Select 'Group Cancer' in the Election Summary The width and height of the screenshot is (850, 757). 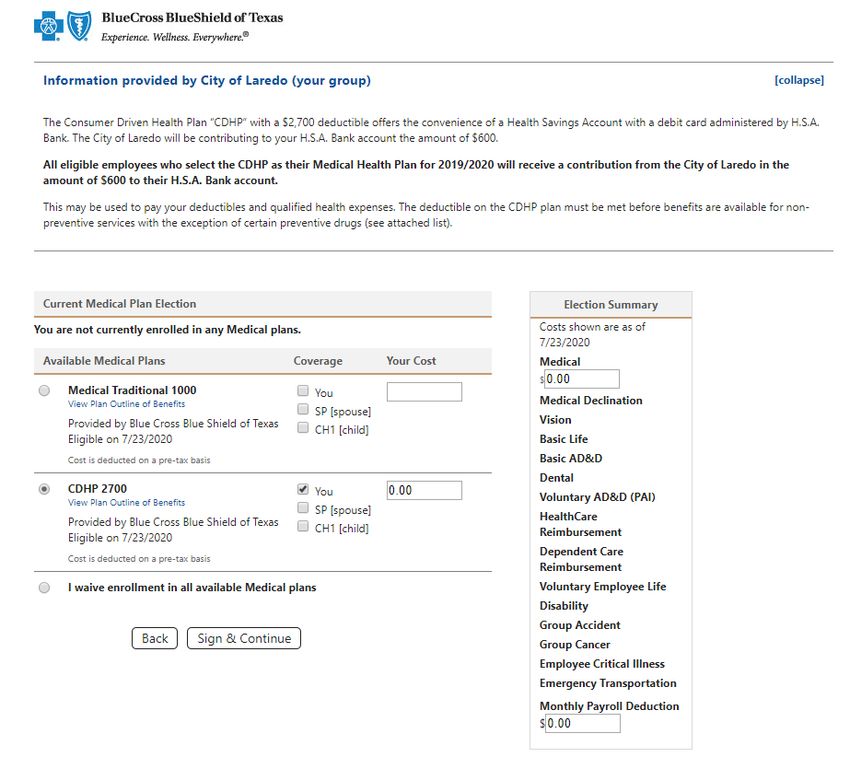coord(575,645)
